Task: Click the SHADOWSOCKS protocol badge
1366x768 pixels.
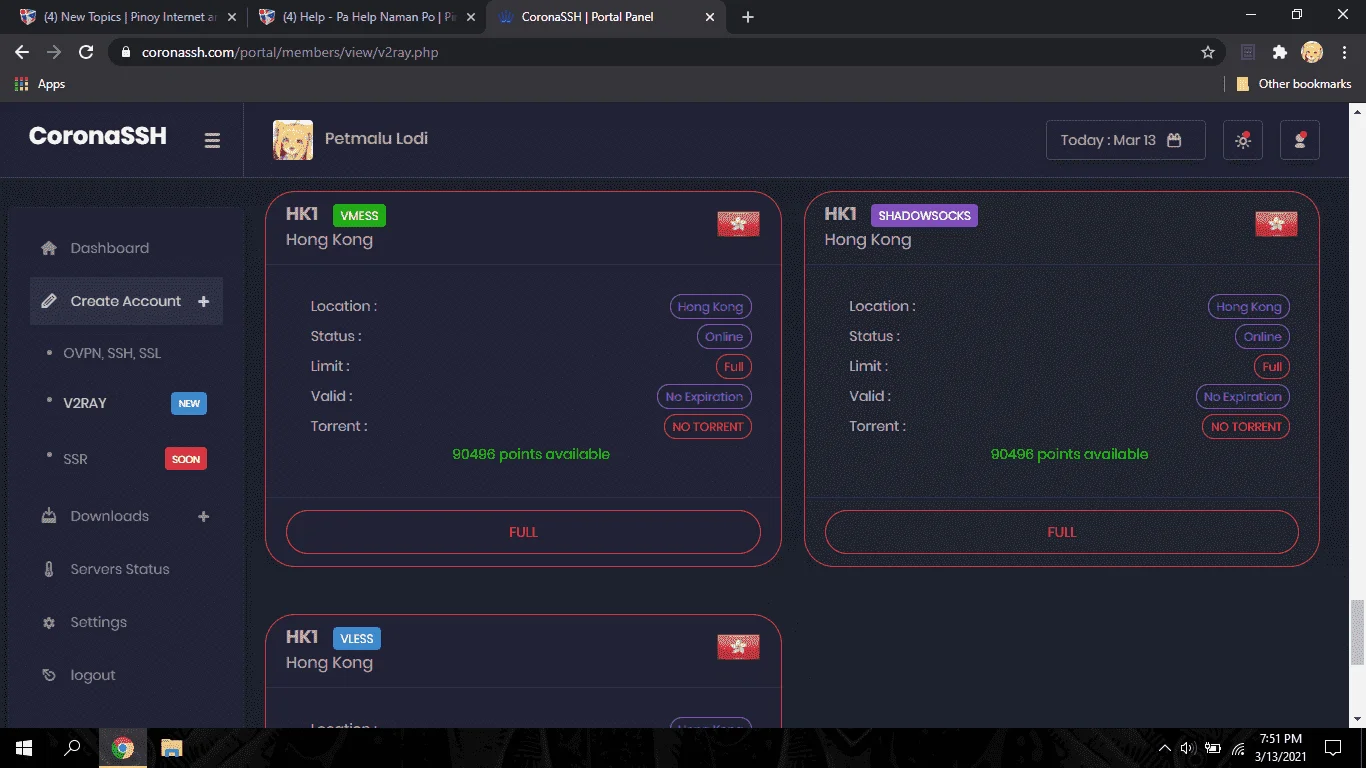Action: [x=924, y=215]
